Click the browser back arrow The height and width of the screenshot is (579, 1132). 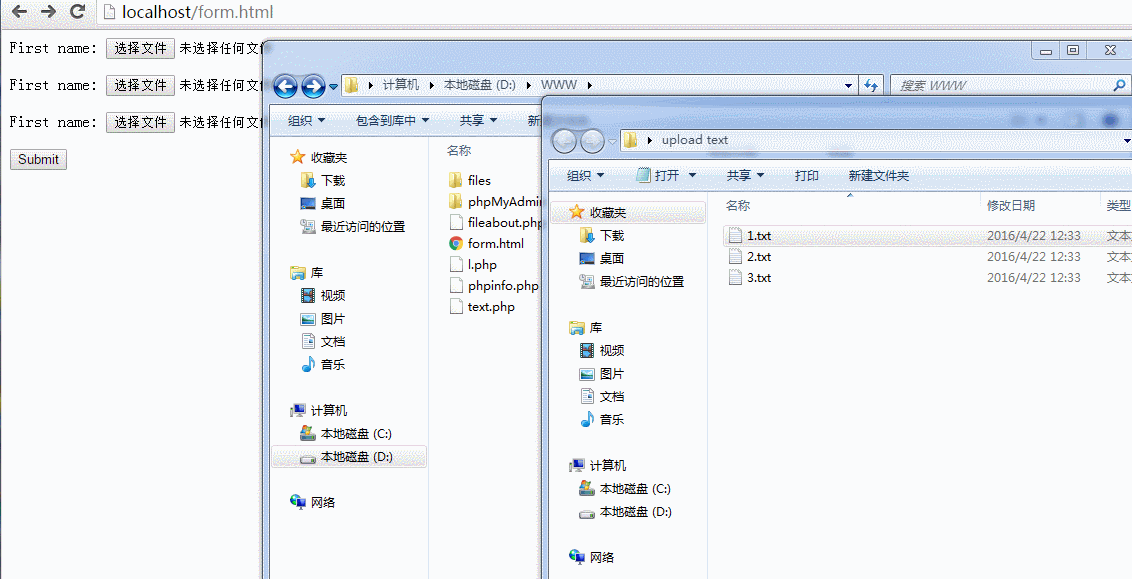[x=19, y=12]
